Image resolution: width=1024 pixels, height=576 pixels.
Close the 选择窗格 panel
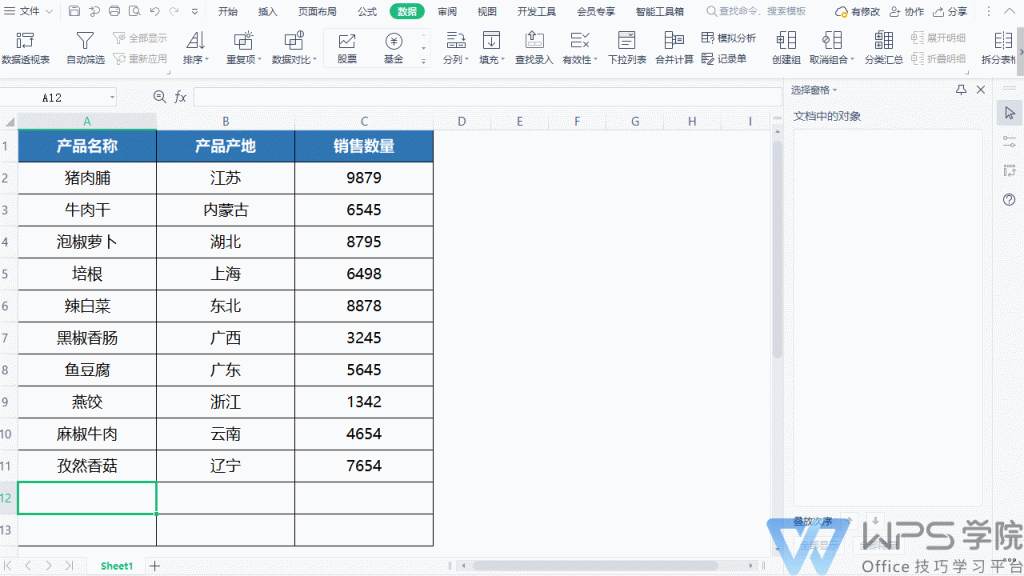(981, 89)
